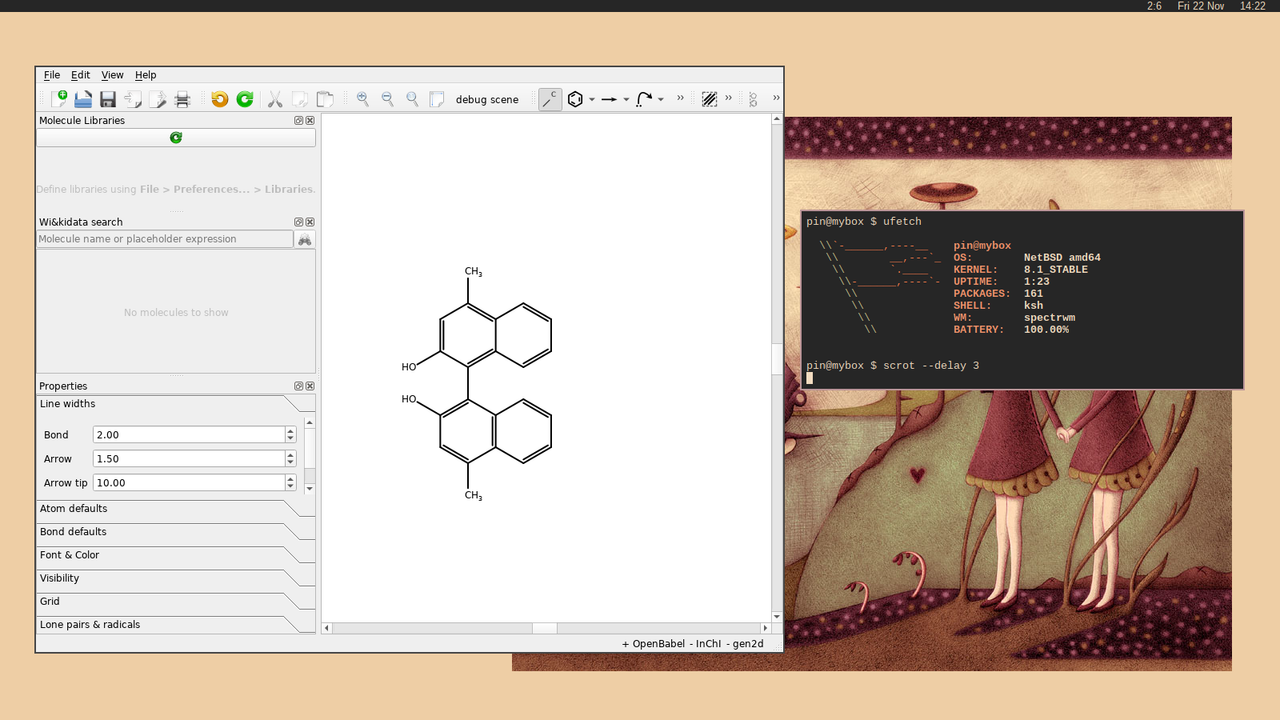Click the canvas vertical scrollbar handle

pyautogui.click(x=777, y=358)
